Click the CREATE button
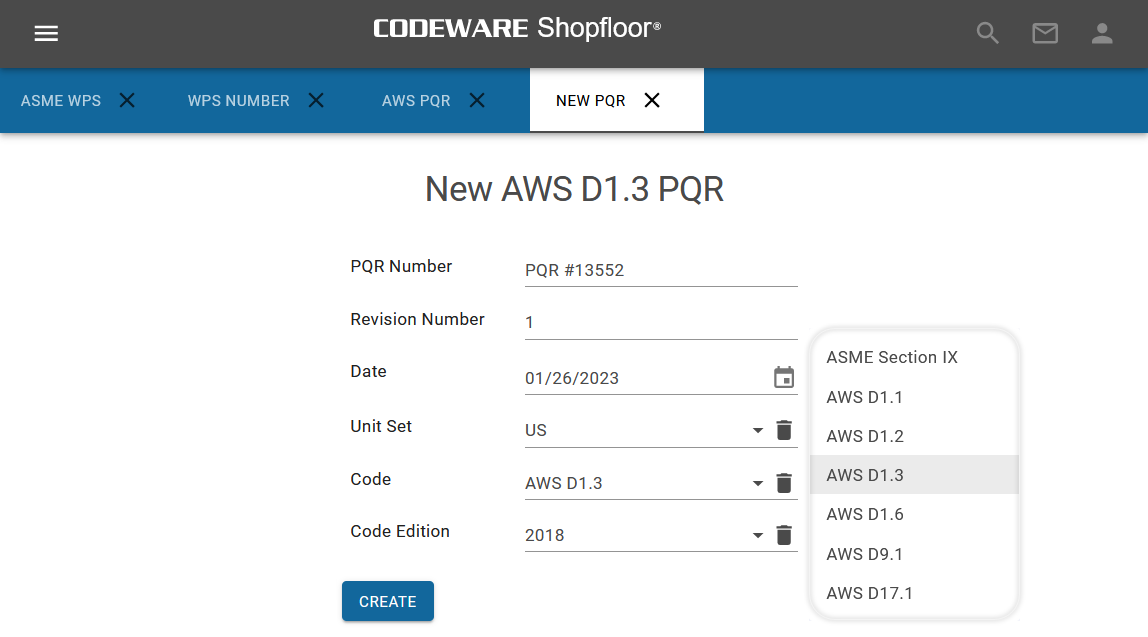Viewport: 1148px width, 637px height. (387, 601)
